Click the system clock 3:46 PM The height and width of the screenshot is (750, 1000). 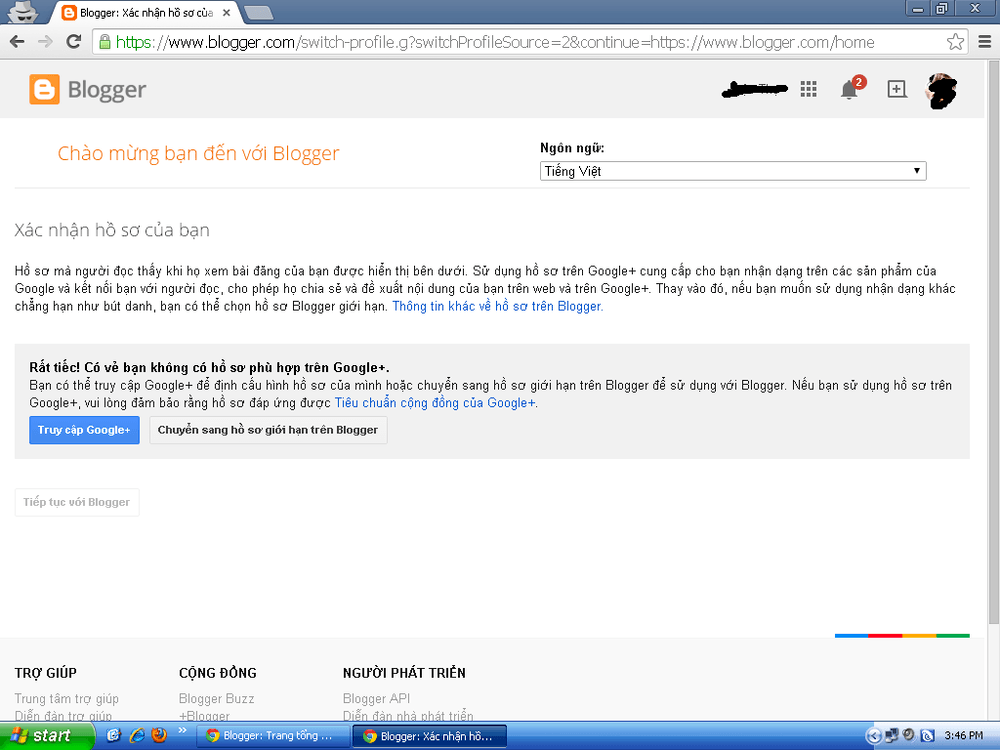(963, 736)
